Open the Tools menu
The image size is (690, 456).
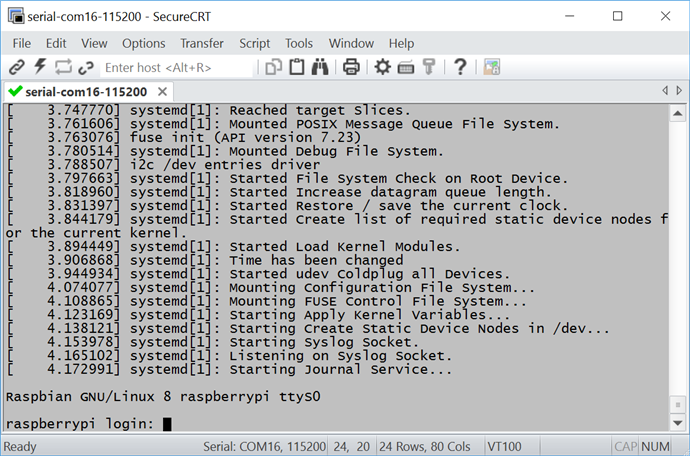point(299,44)
